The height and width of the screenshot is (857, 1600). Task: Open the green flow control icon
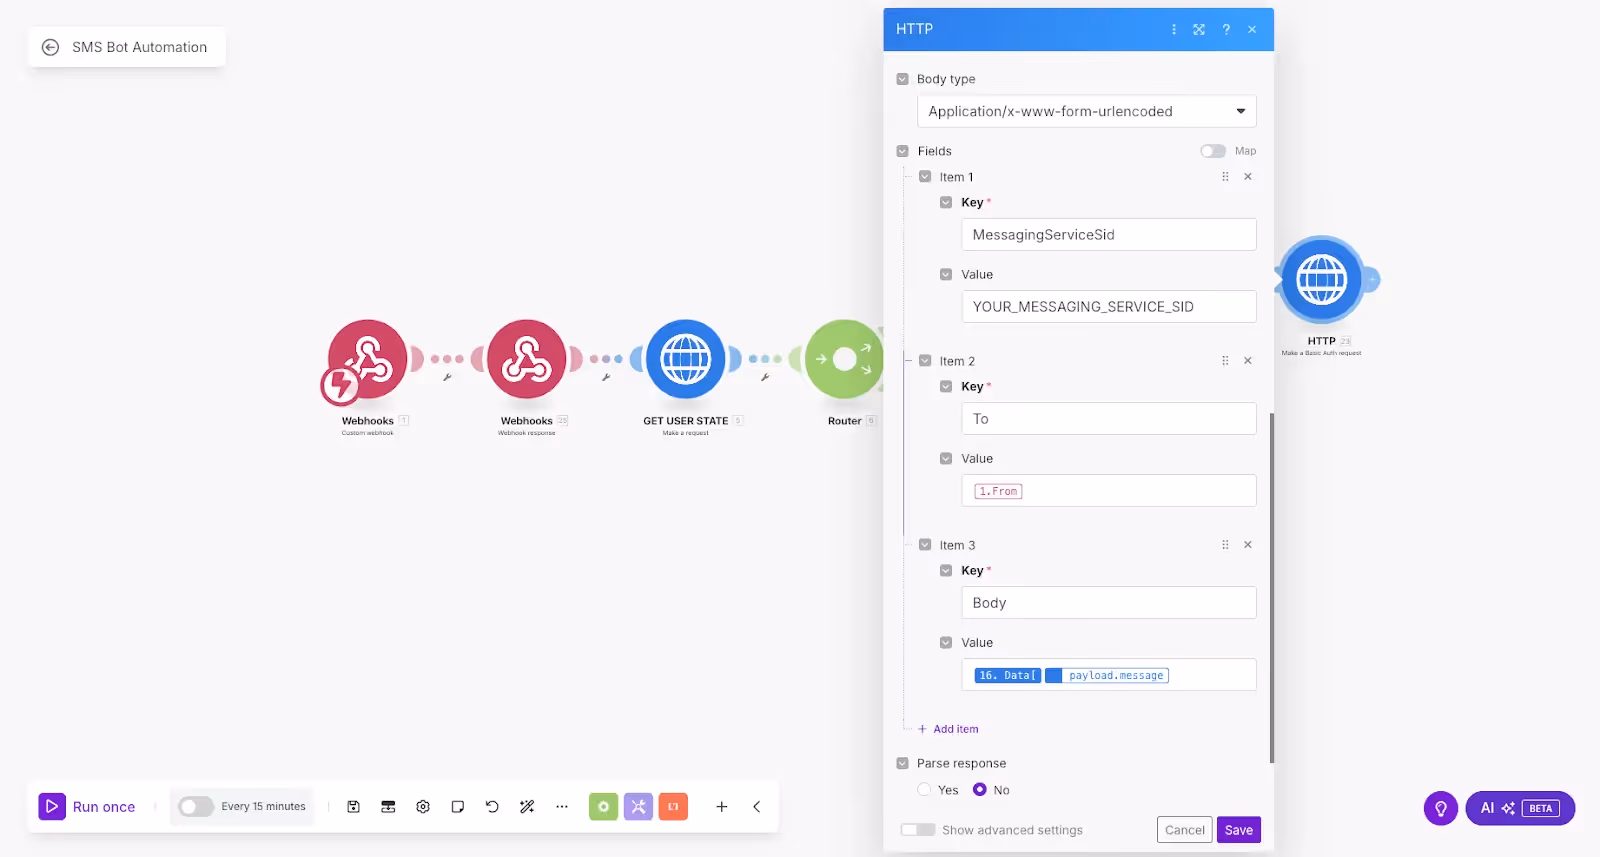click(603, 806)
